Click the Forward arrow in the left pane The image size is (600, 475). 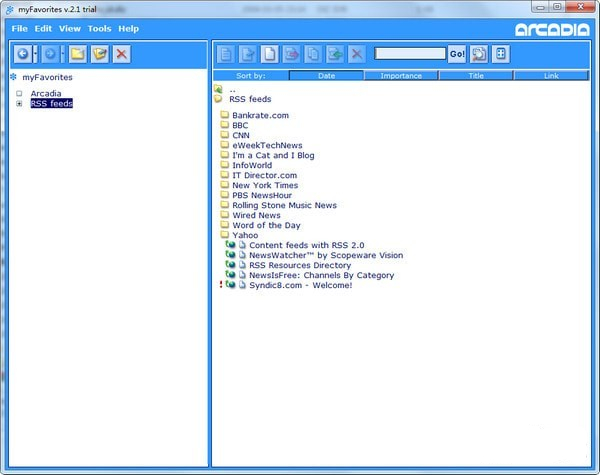coord(50,54)
